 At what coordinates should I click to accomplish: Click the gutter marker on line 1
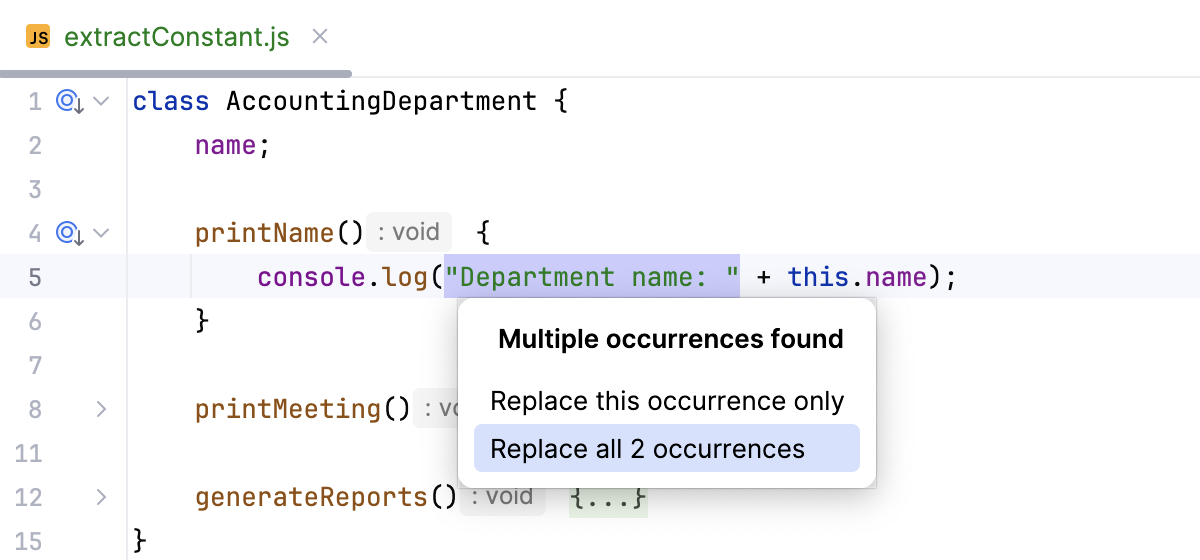[68, 101]
